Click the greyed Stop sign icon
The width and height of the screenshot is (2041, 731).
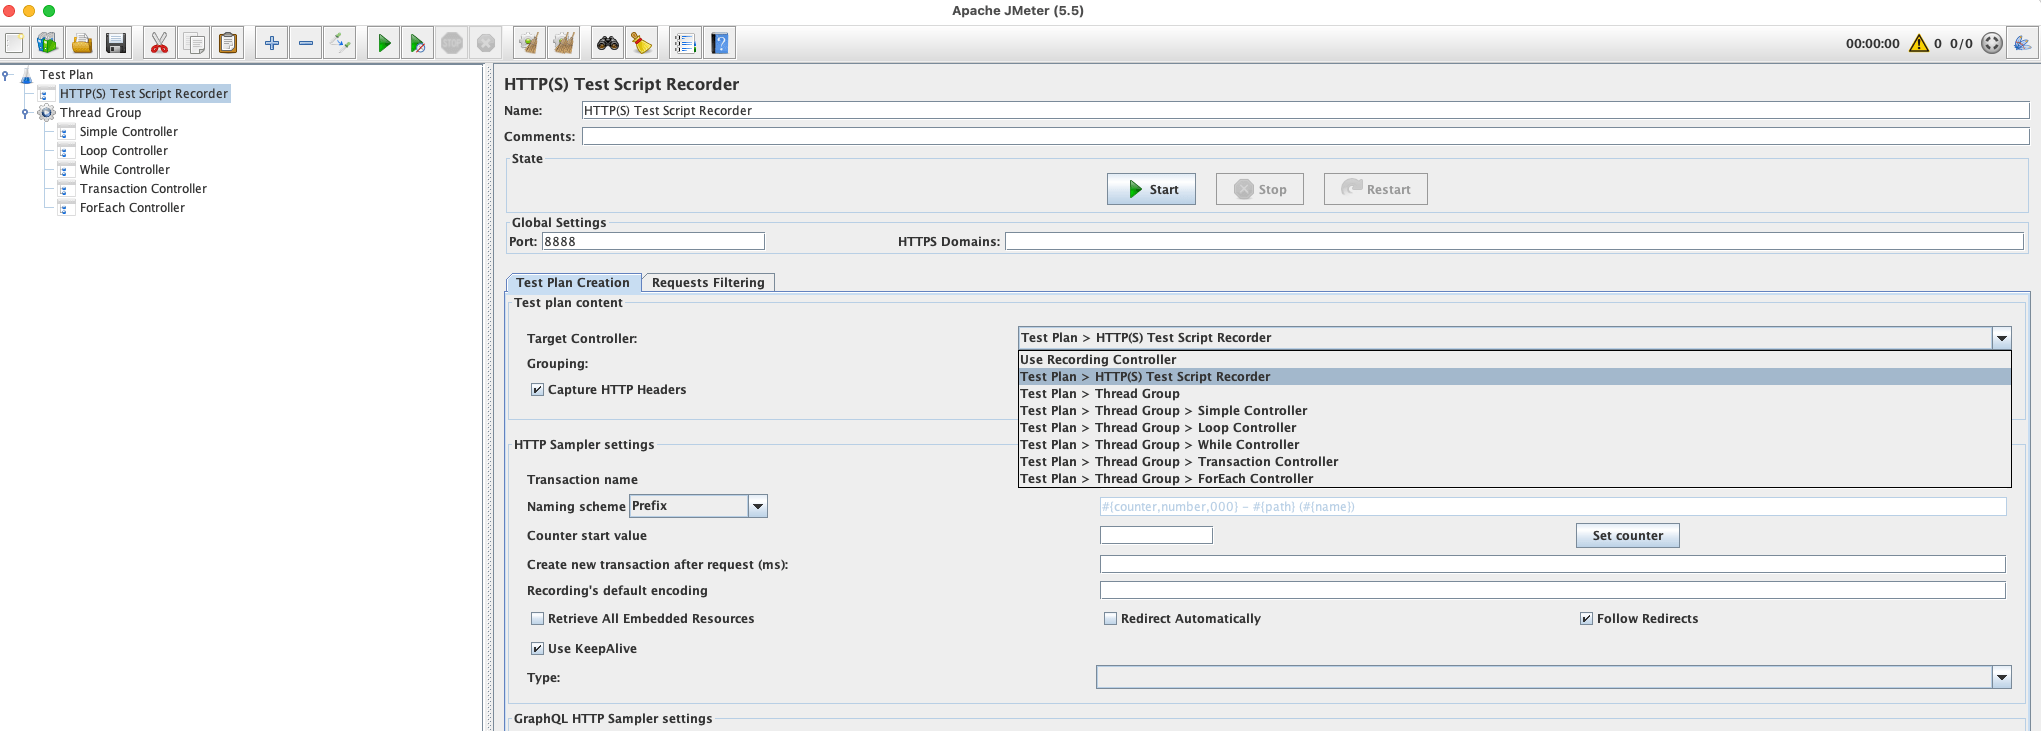[452, 43]
